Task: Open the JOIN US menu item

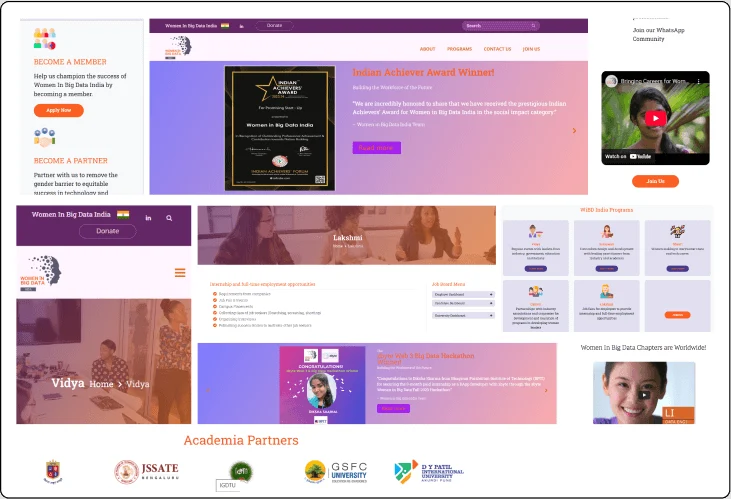Action: [531, 49]
